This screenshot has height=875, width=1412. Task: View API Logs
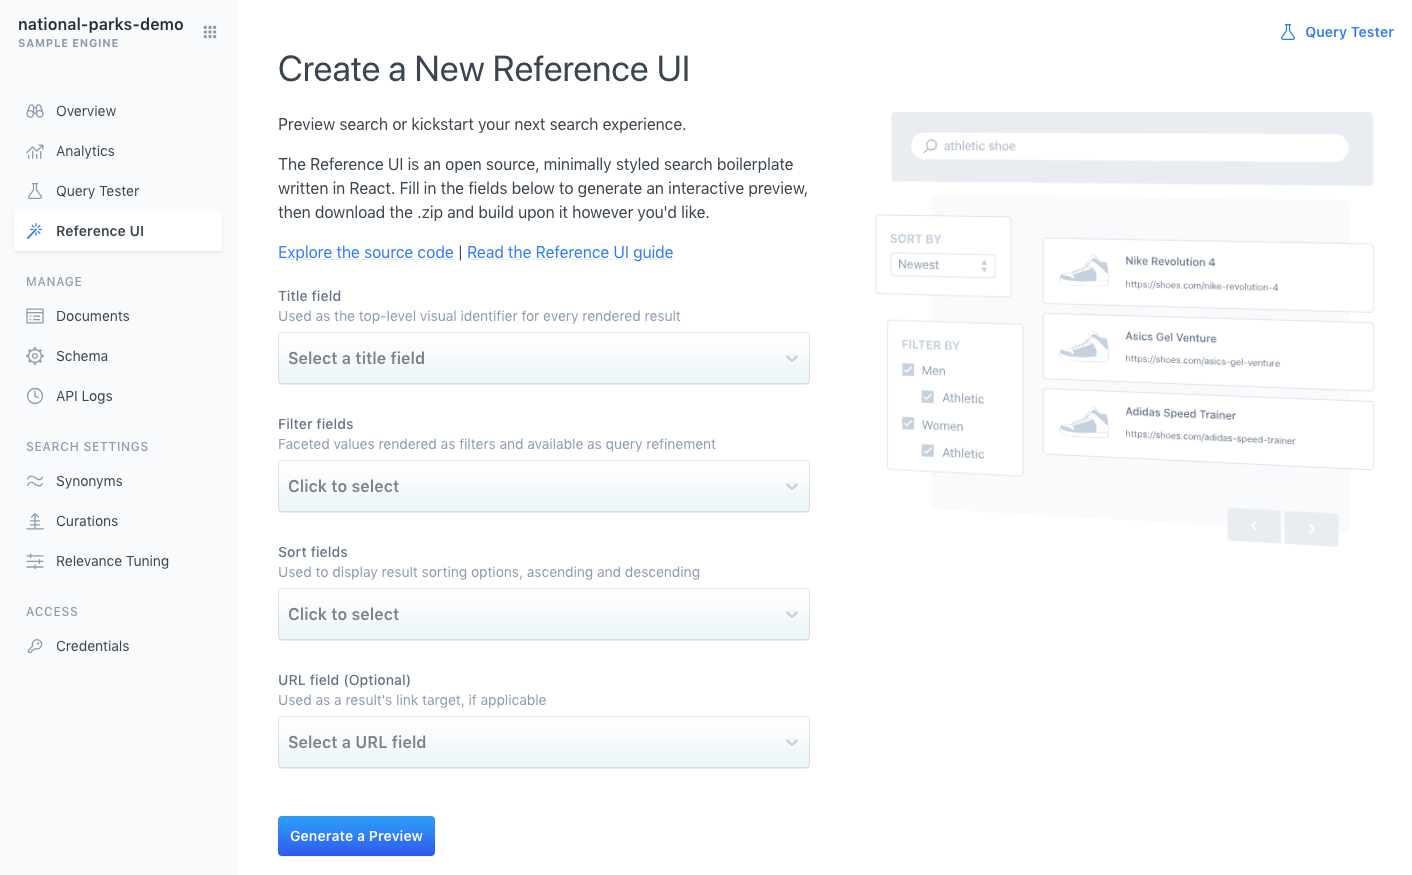click(35, 395)
